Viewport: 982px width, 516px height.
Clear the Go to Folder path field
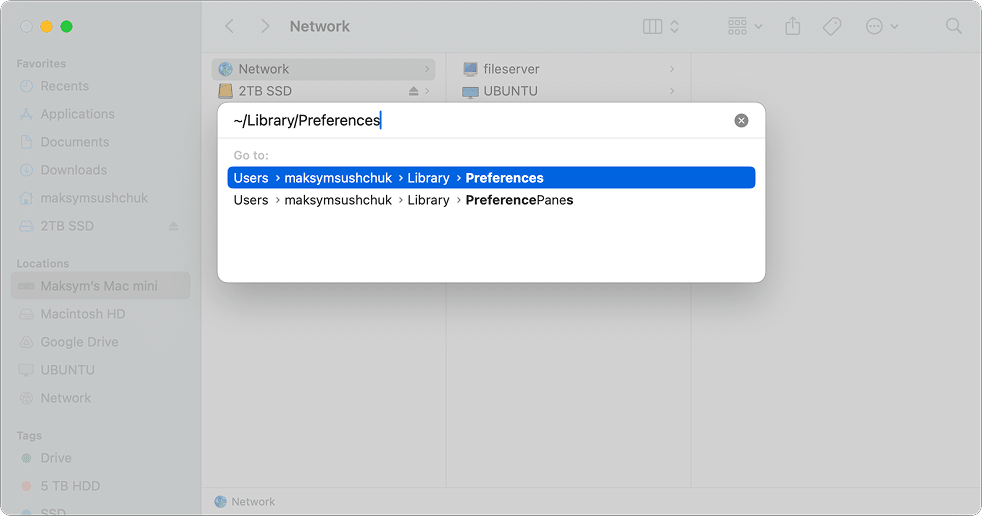(x=741, y=120)
